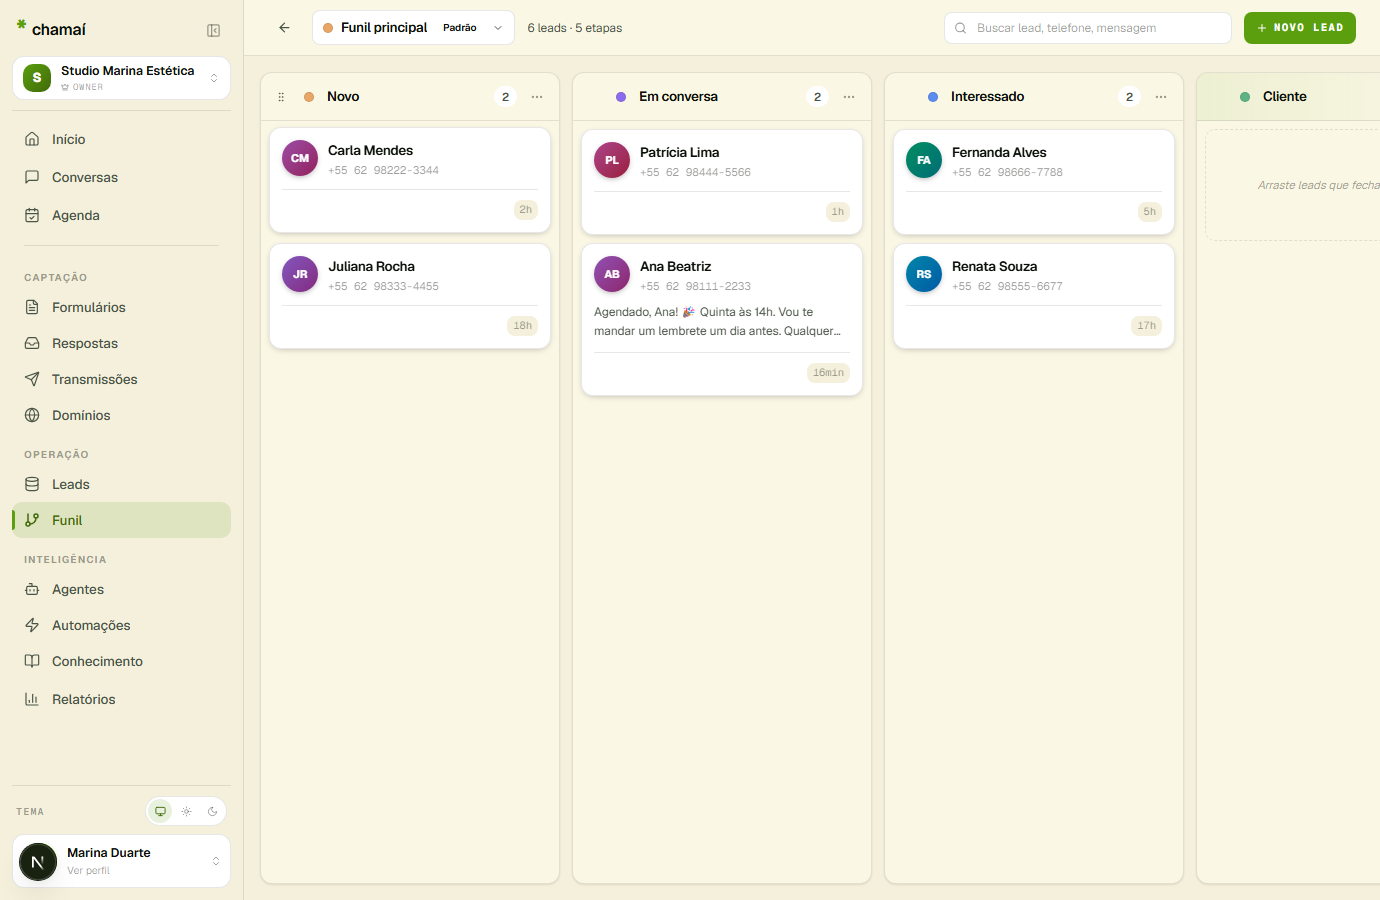Click Ana Beatriz AB avatar
The width and height of the screenshot is (1380, 900).
pos(612,274)
